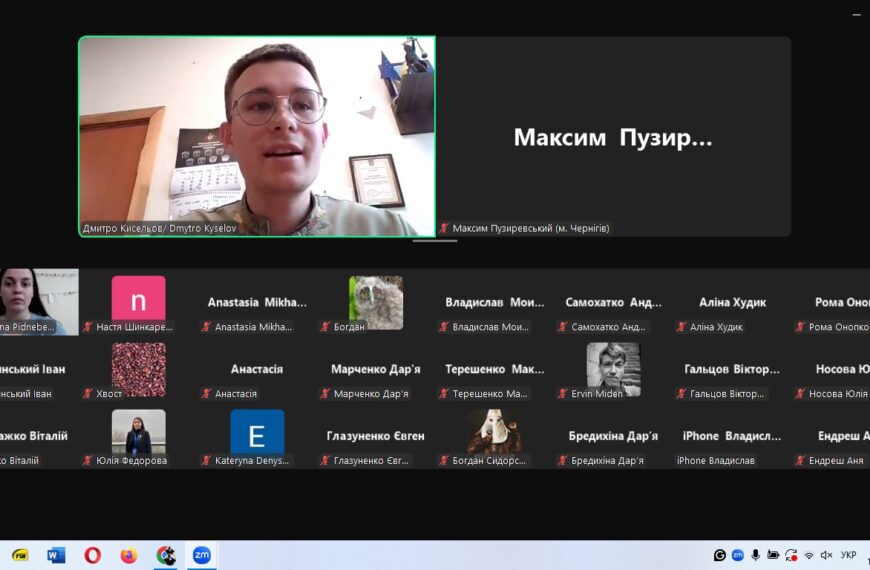The height and width of the screenshot is (570, 870).
Task: Select the Бредихіна Дар'я tile name
Action: [x=613, y=436]
